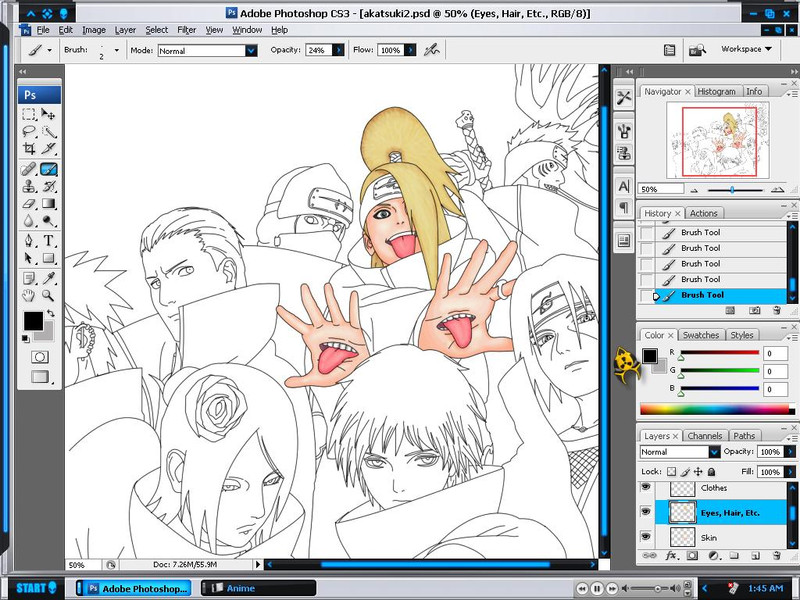Select the Rectangular Marquee tool
The width and height of the screenshot is (800, 600).
tap(29, 114)
